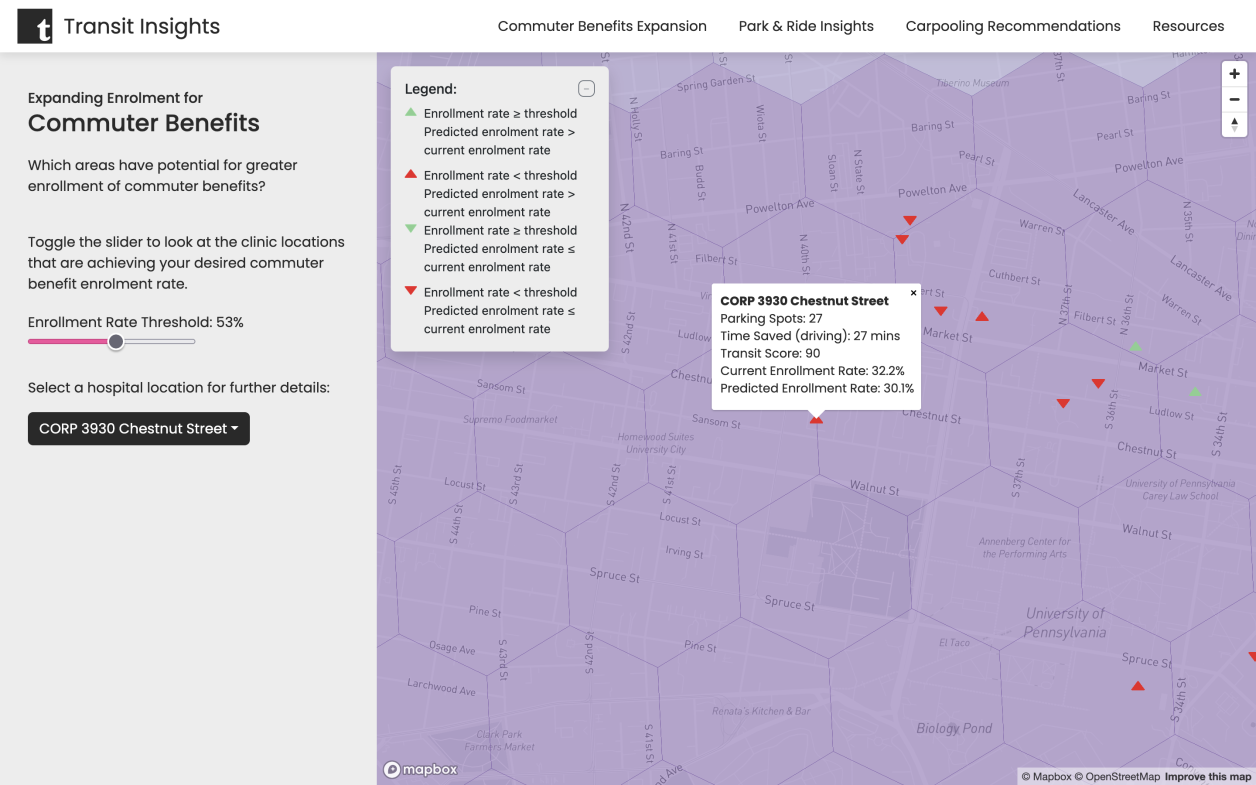Click the 'Biology Pond' map label
Viewport: 1256px width, 785px height.
coord(954,728)
